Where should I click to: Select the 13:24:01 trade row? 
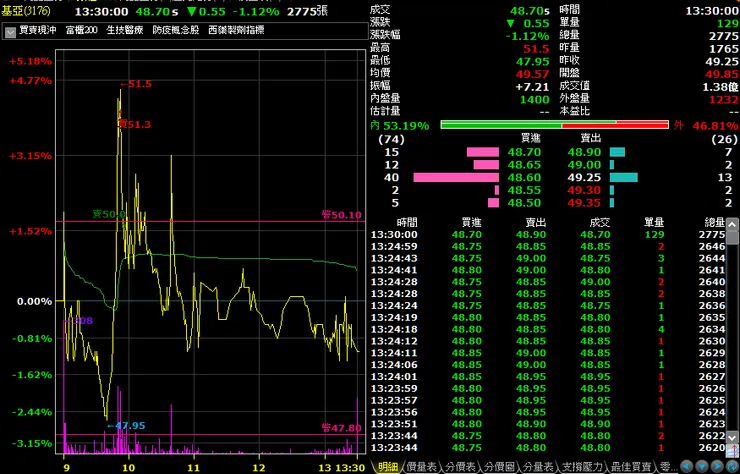coord(547,377)
